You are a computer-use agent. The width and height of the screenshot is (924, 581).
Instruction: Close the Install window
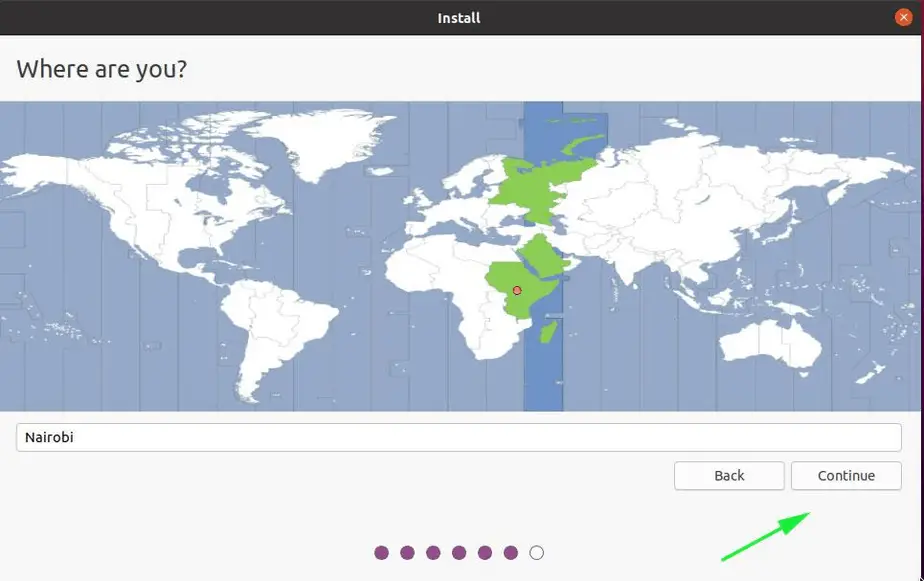coord(903,17)
